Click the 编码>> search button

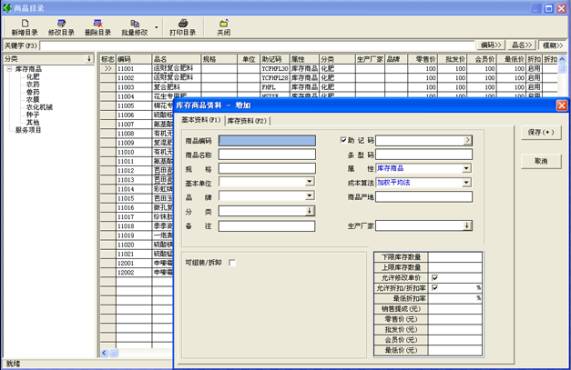click(x=491, y=45)
